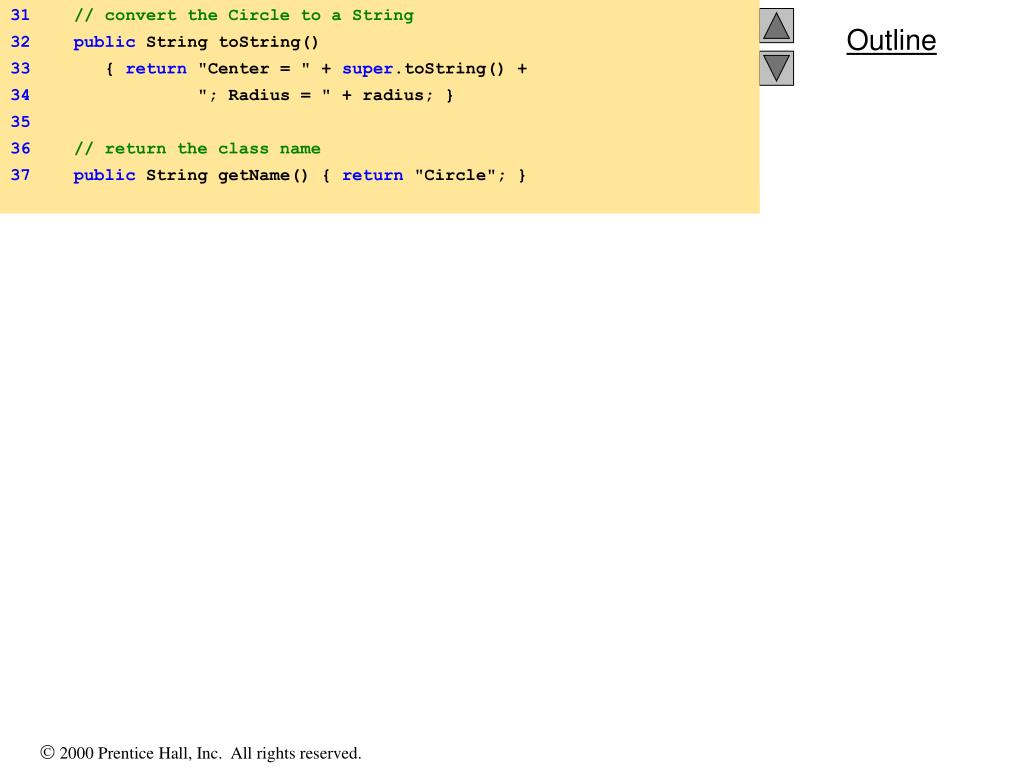Select line number 32
The image size is (1024, 768).
coord(20,42)
